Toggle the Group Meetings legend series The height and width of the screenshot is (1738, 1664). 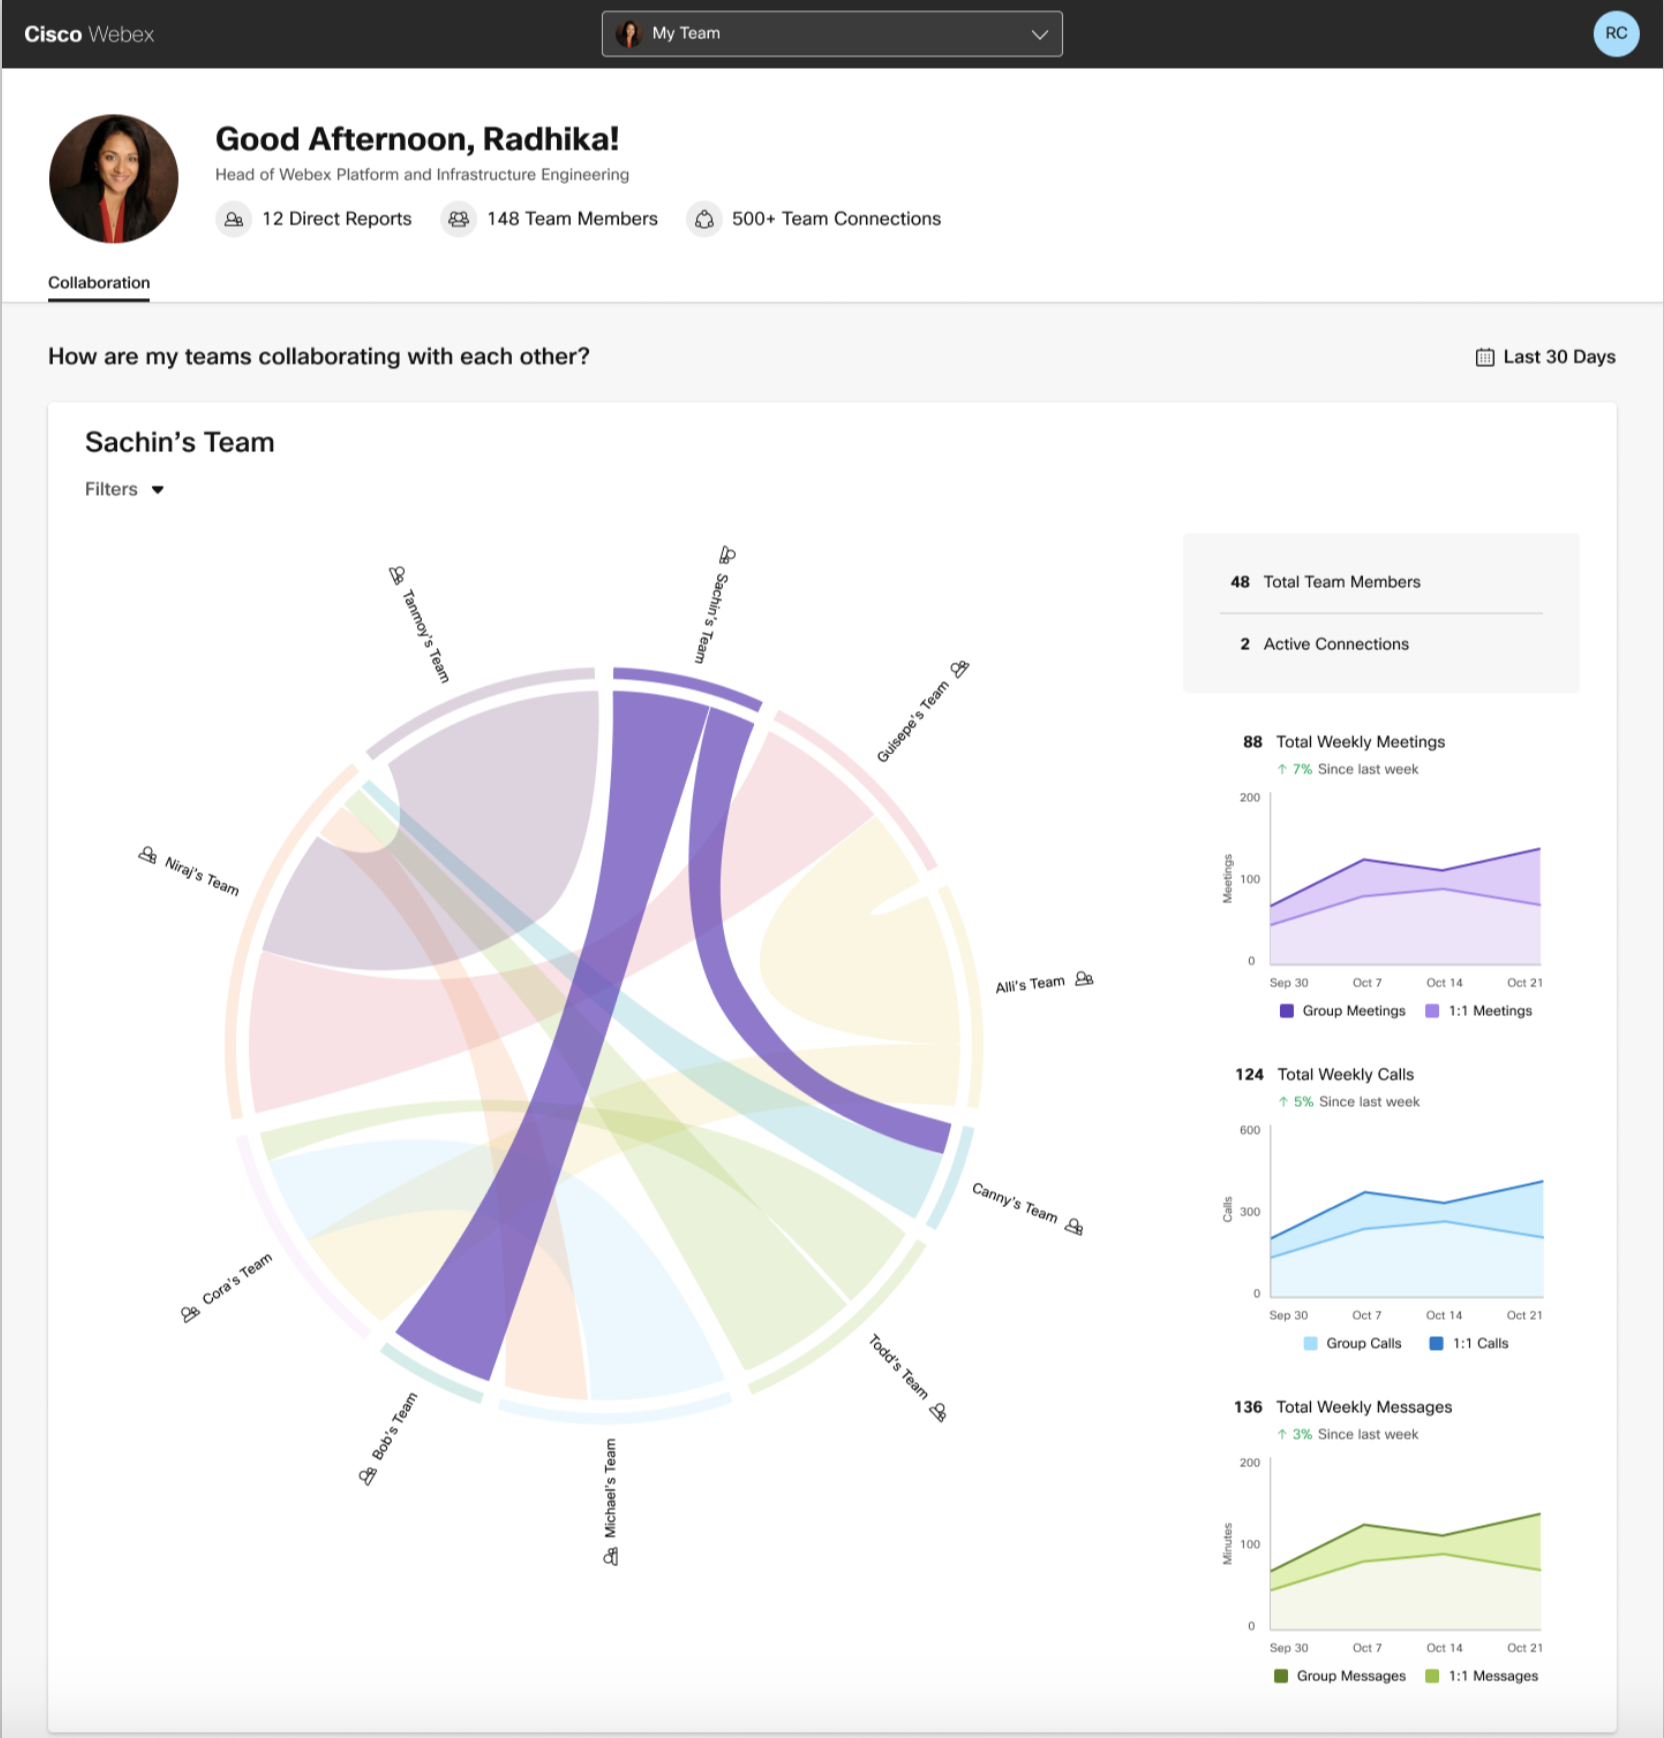[1343, 1011]
